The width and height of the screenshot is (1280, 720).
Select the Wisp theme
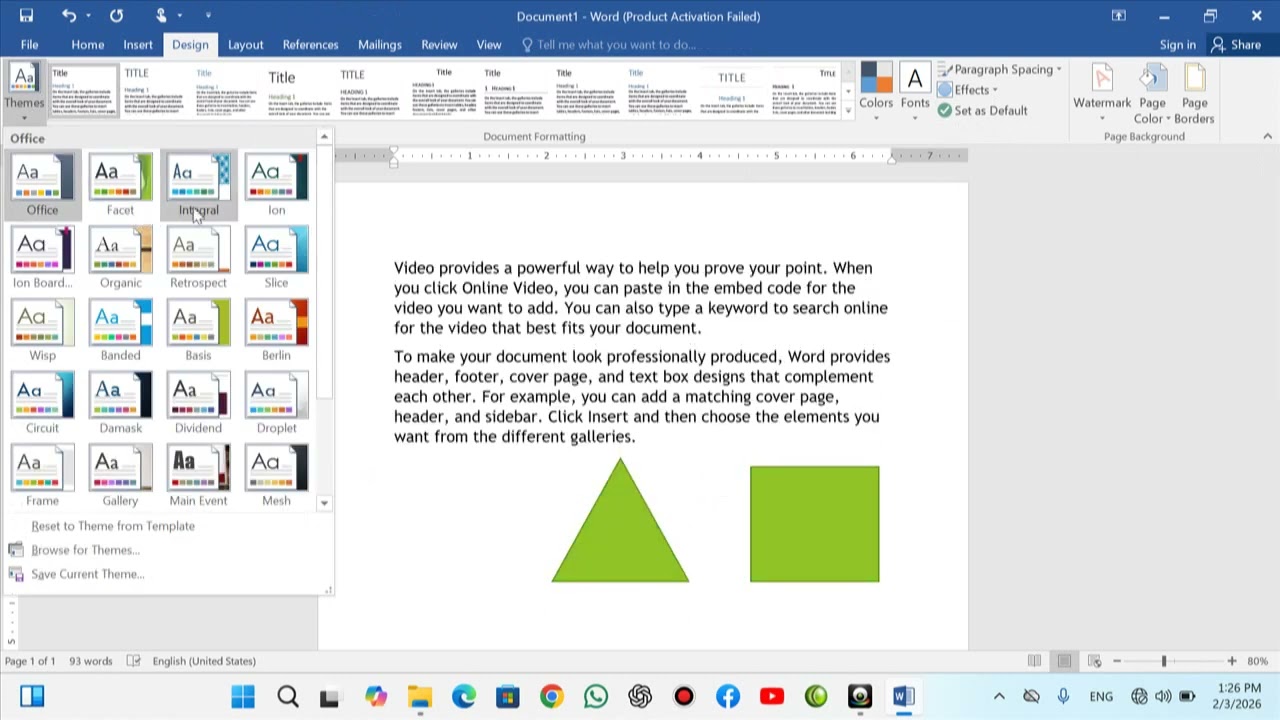click(42, 331)
